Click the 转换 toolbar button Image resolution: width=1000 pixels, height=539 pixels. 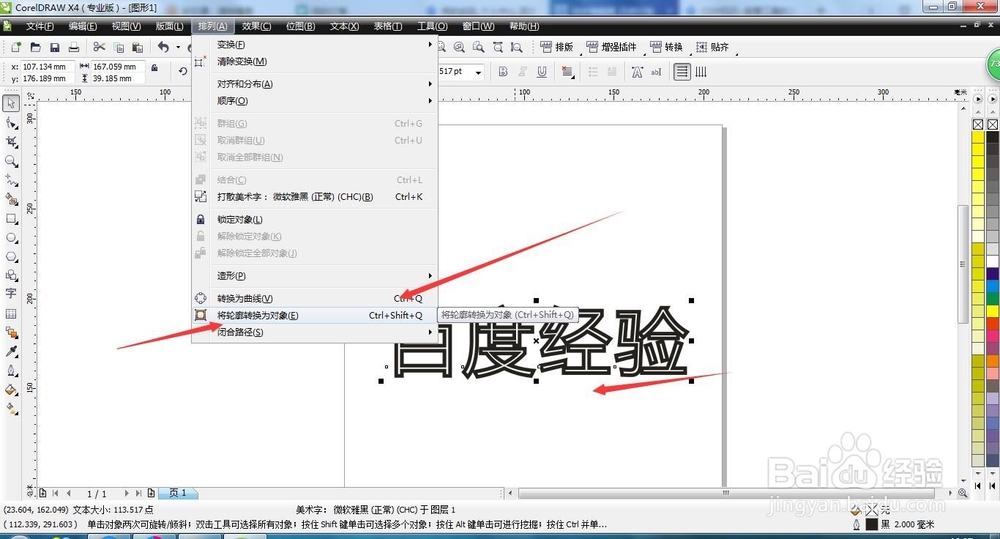pos(666,47)
